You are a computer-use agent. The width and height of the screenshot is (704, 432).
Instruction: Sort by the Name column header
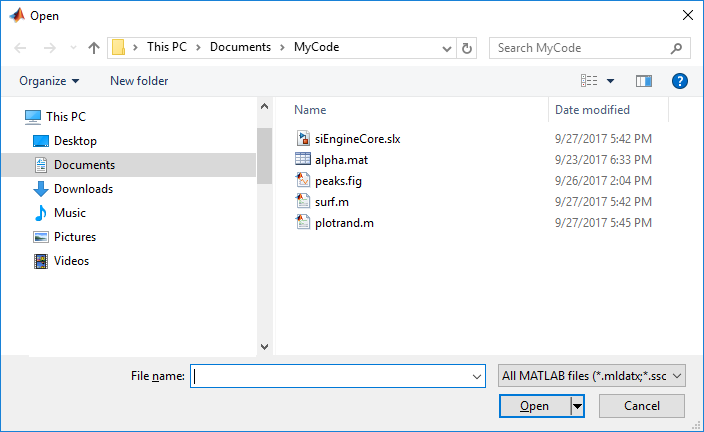(310, 110)
